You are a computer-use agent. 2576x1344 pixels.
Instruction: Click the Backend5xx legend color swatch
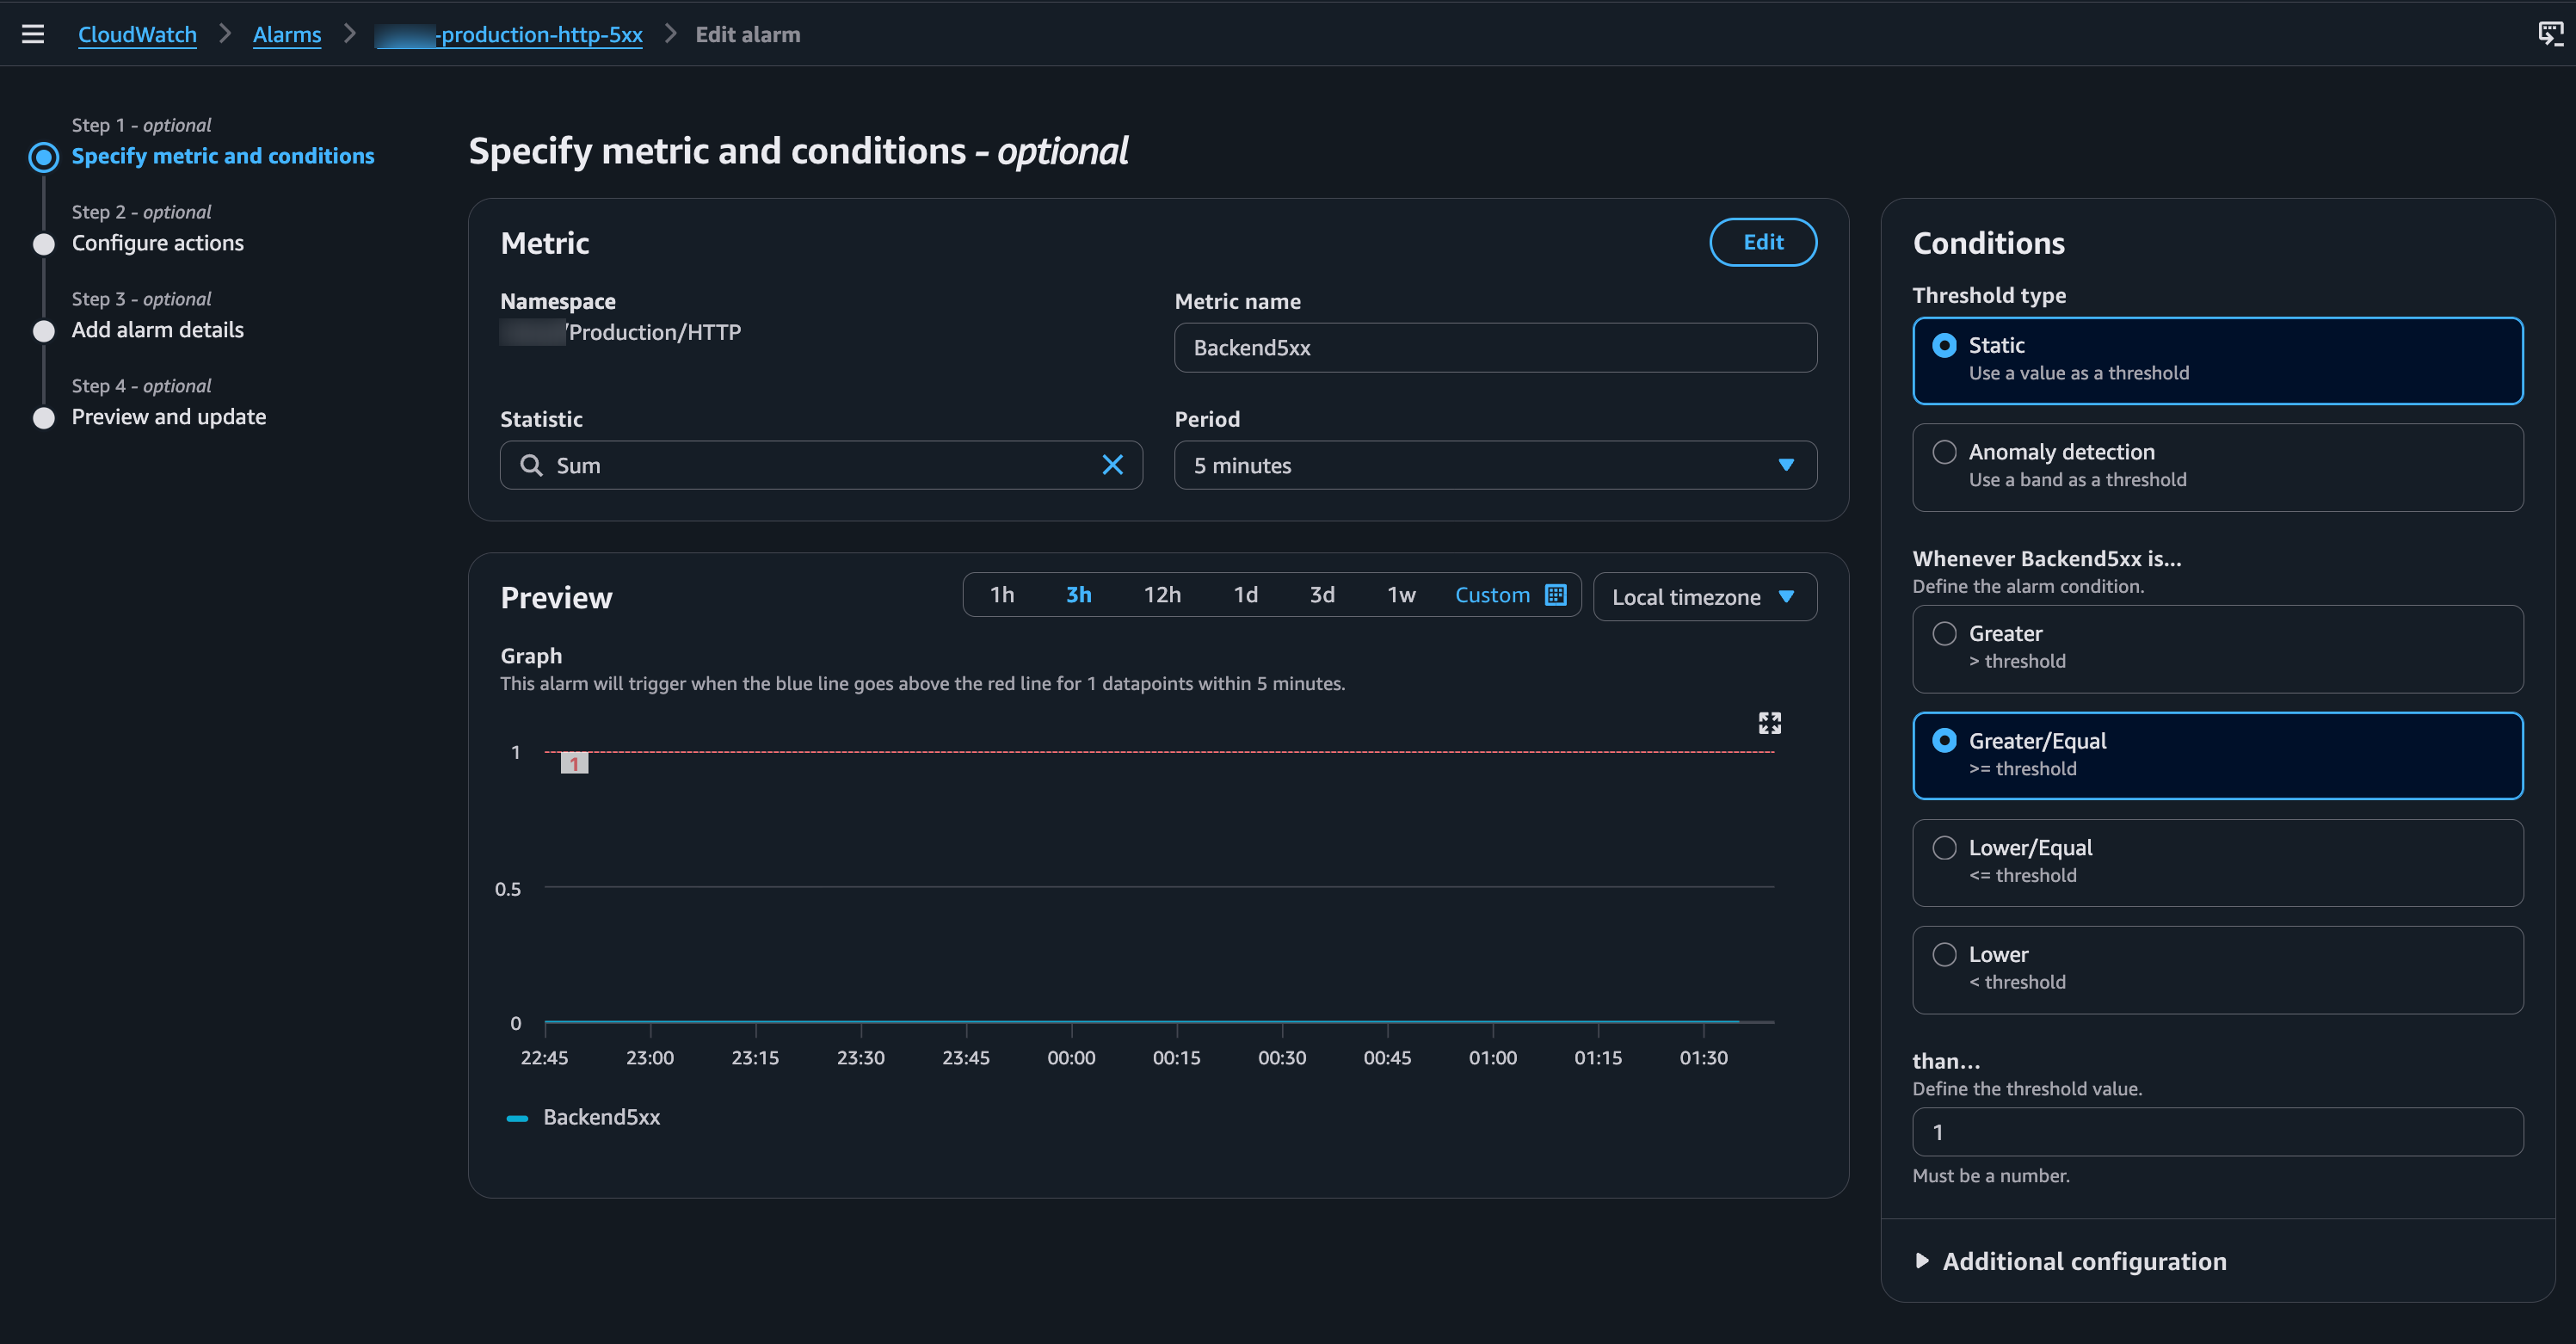click(x=517, y=1118)
